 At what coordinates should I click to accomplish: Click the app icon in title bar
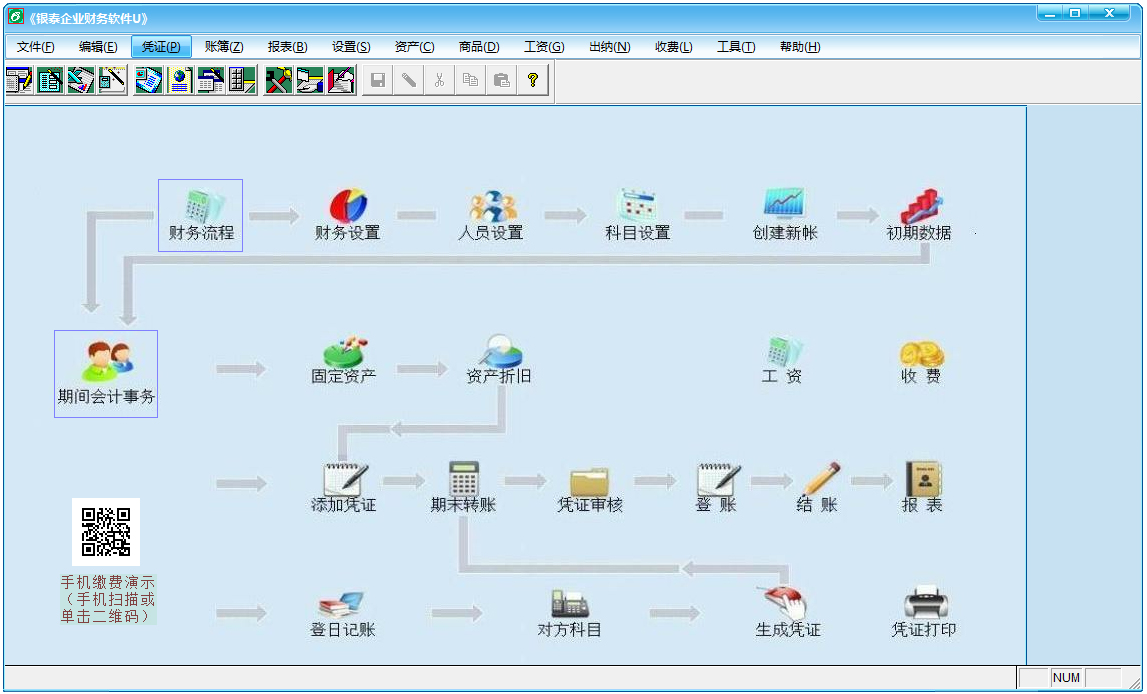pyautogui.click(x=15, y=16)
